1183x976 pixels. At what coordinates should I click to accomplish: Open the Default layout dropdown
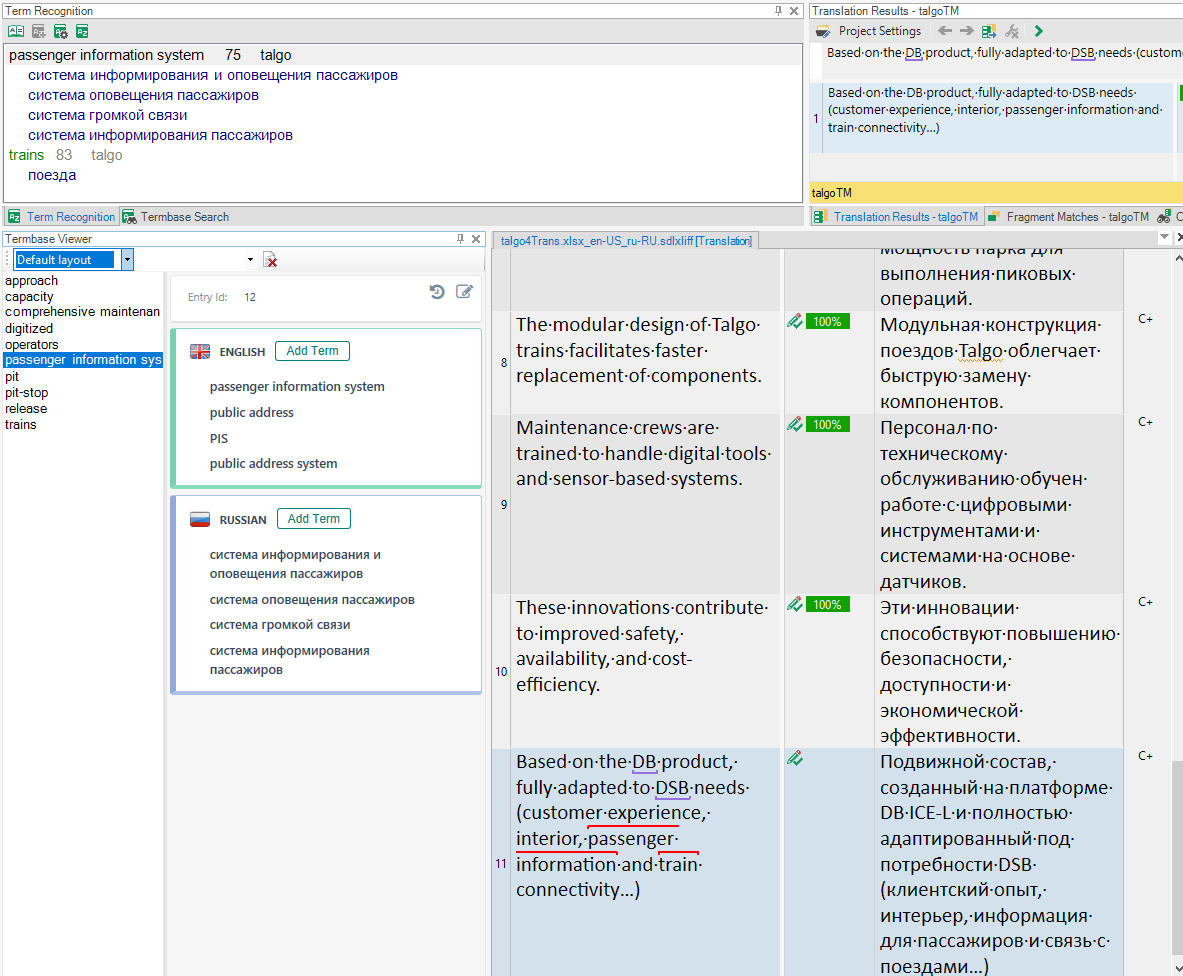pos(127,259)
